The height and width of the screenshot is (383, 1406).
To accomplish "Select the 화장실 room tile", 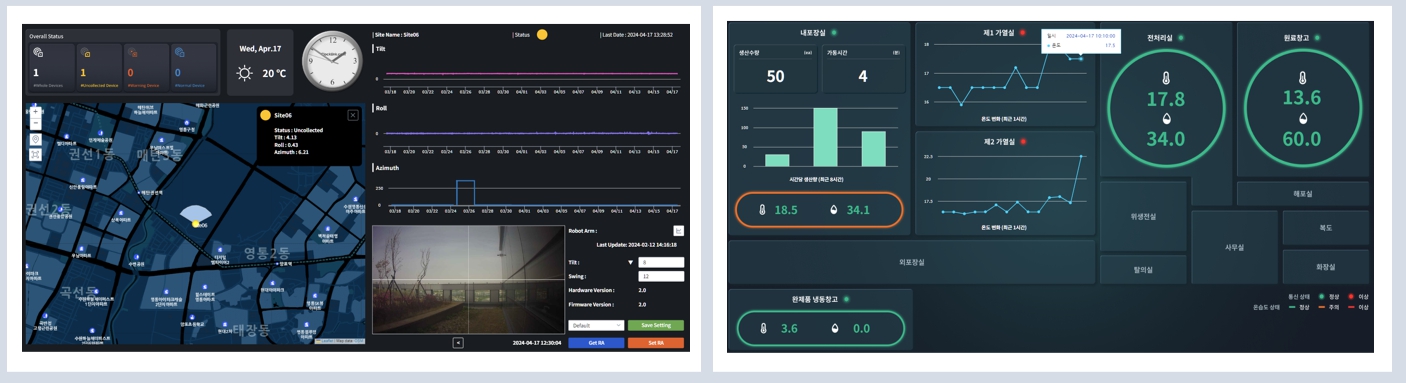I will (x=1325, y=267).
